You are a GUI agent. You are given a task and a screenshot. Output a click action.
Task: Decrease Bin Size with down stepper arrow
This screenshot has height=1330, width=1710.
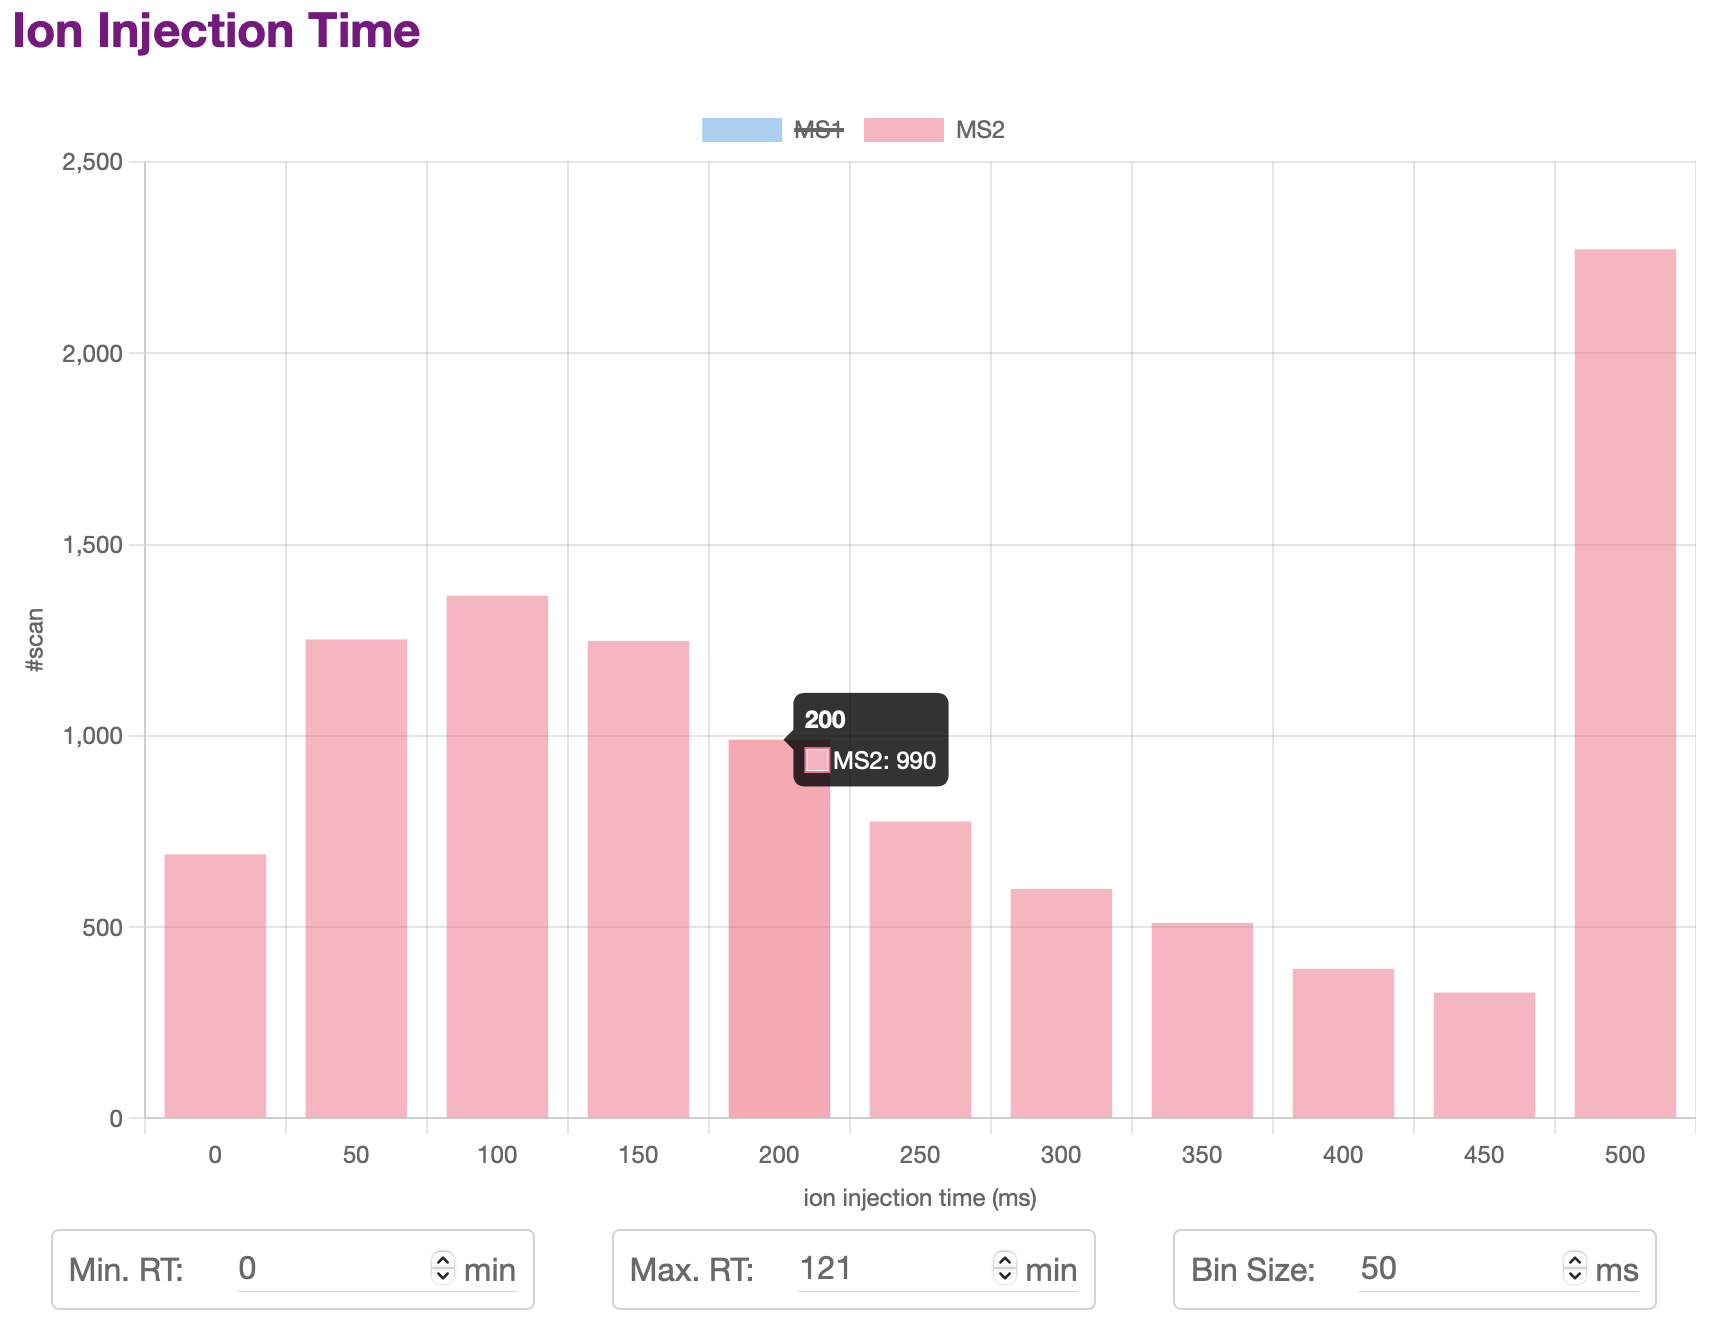coord(1575,1277)
